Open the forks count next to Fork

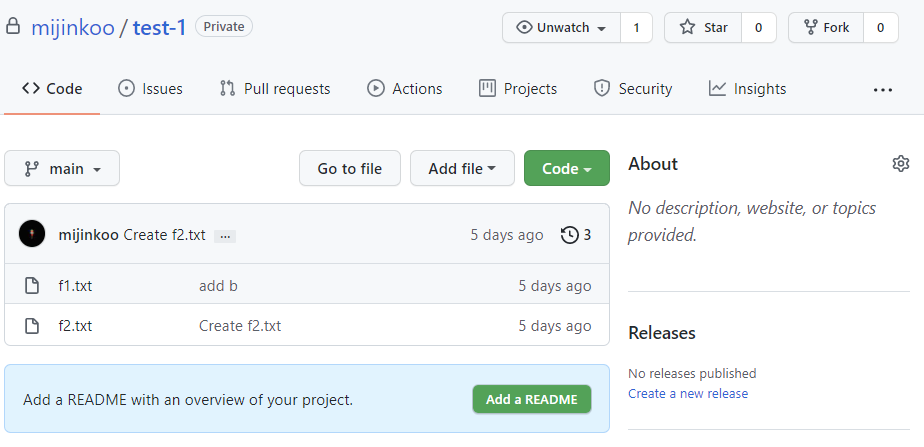[880, 28]
